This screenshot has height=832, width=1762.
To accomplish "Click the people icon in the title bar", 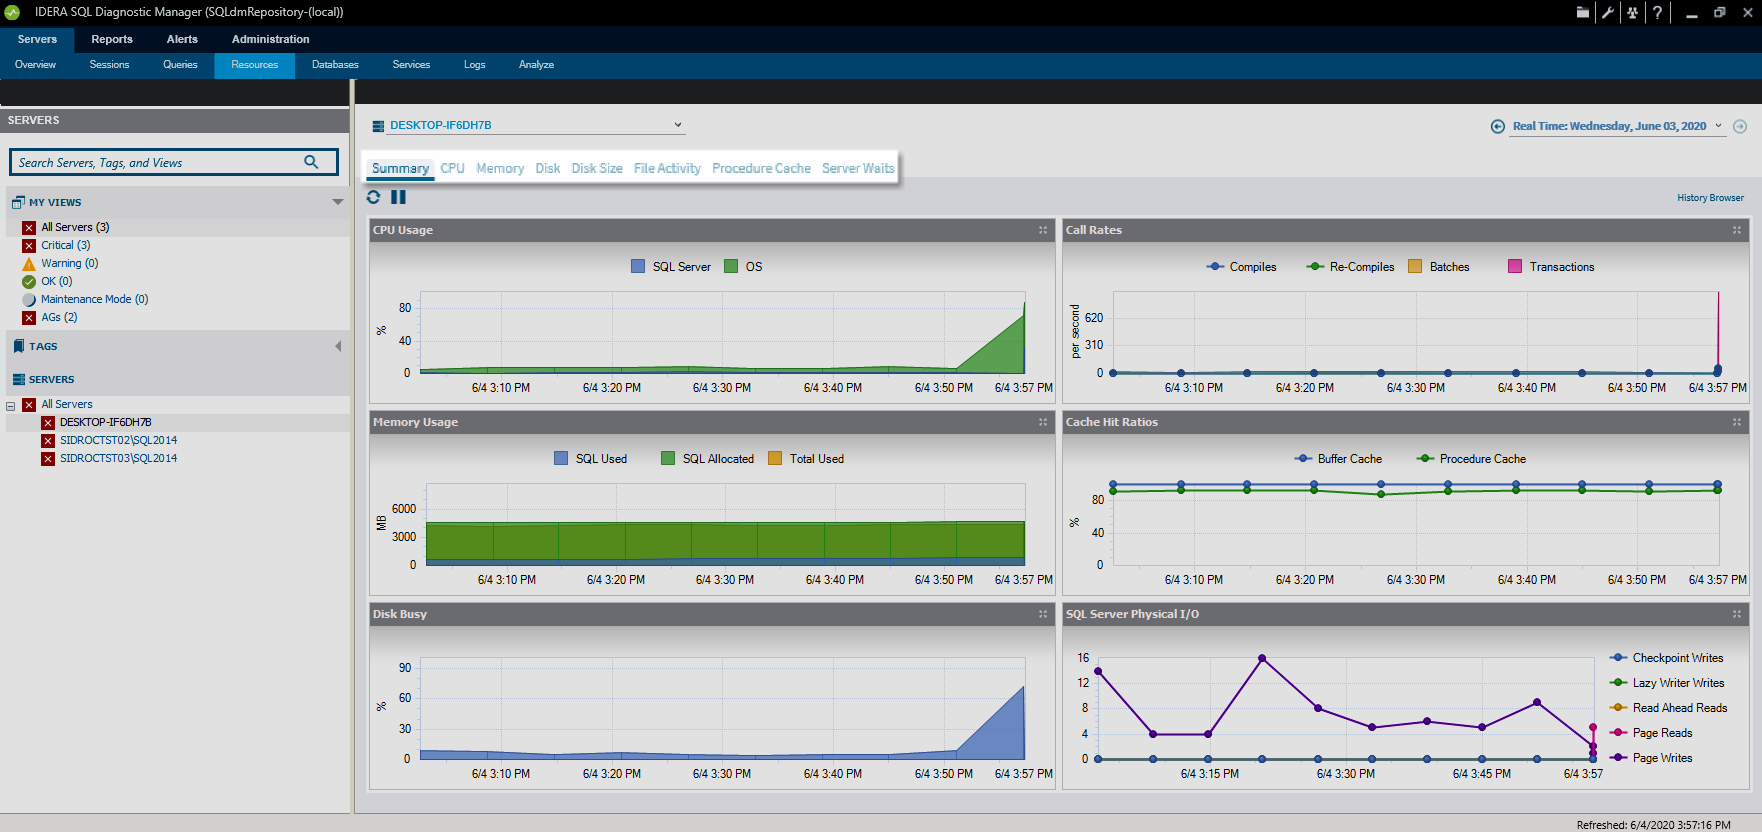I will click(x=1632, y=12).
